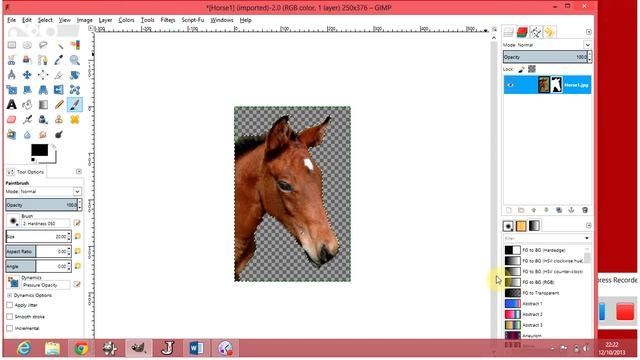Enable the Incremental checkbox
This screenshot has height=360, width=640.
tap(10, 328)
